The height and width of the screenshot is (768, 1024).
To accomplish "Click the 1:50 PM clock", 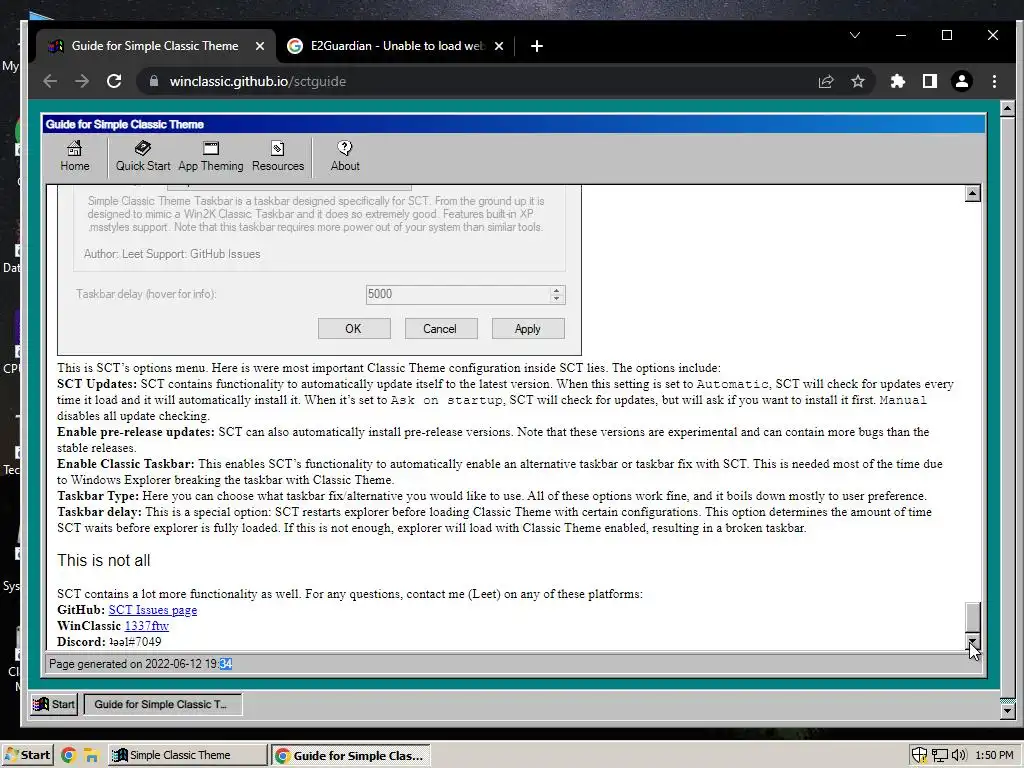I will click(994, 755).
